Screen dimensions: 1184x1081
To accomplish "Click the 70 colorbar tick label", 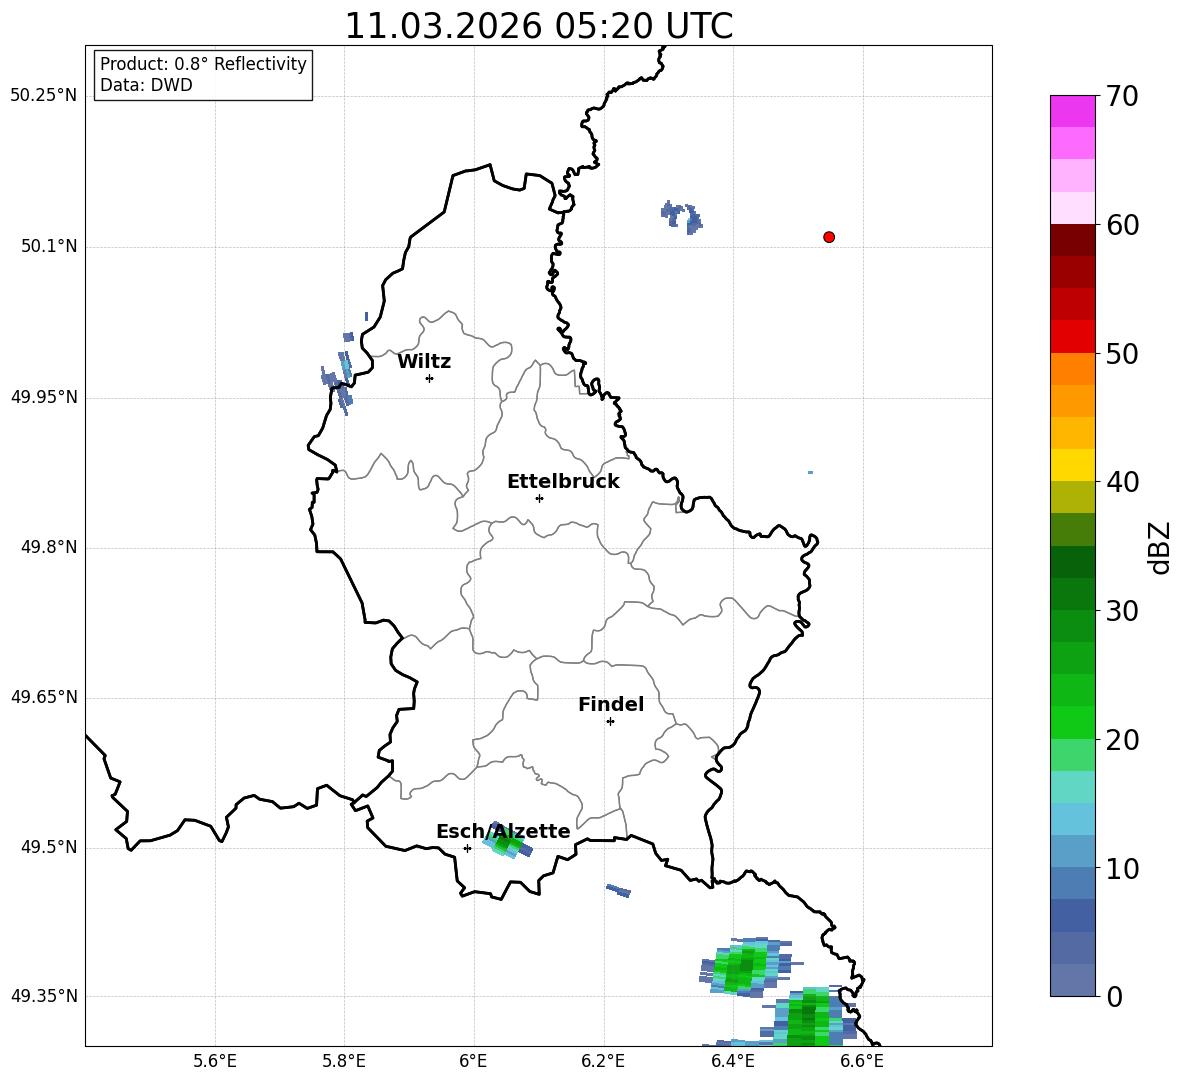I will (1122, 97).
